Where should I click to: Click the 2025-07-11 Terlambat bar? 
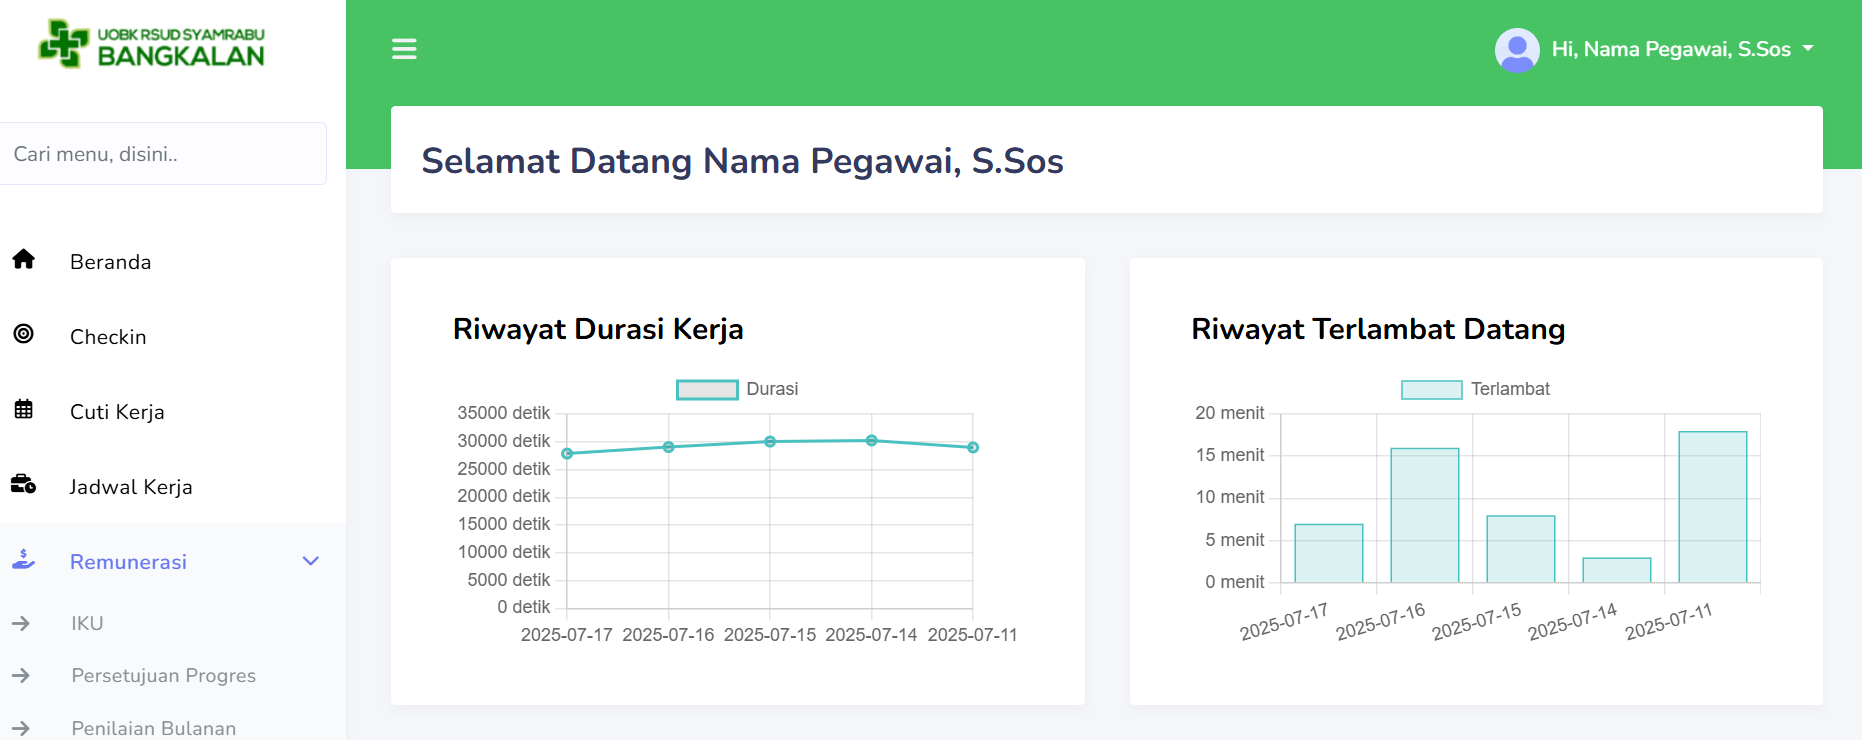(x=1712, y=507)
